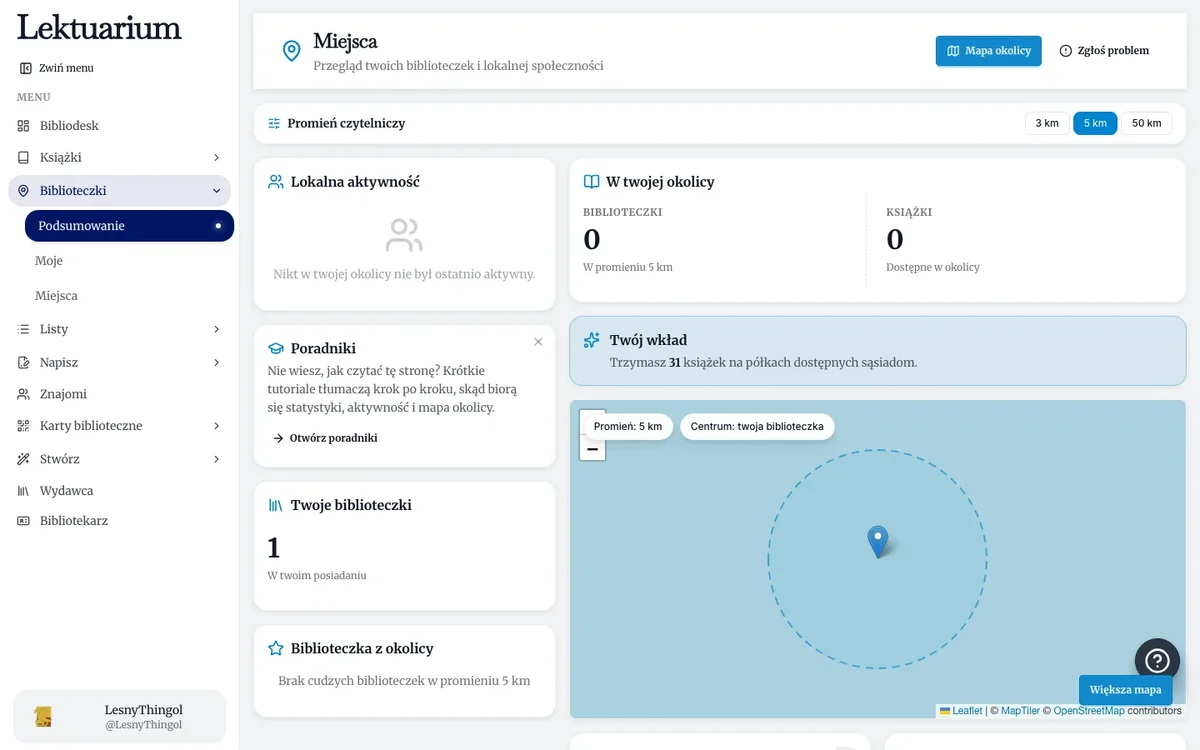This screenshot has height=750, width=1200.
Task: Dismiss the Poradniki card
Action: tap(538, 342)
